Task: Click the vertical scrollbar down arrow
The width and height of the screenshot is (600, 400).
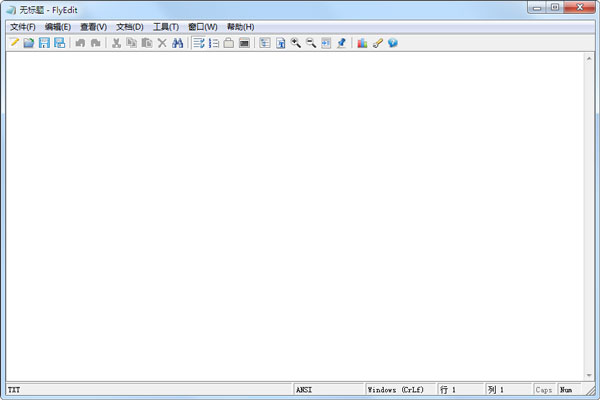Action: pos(590,374)
